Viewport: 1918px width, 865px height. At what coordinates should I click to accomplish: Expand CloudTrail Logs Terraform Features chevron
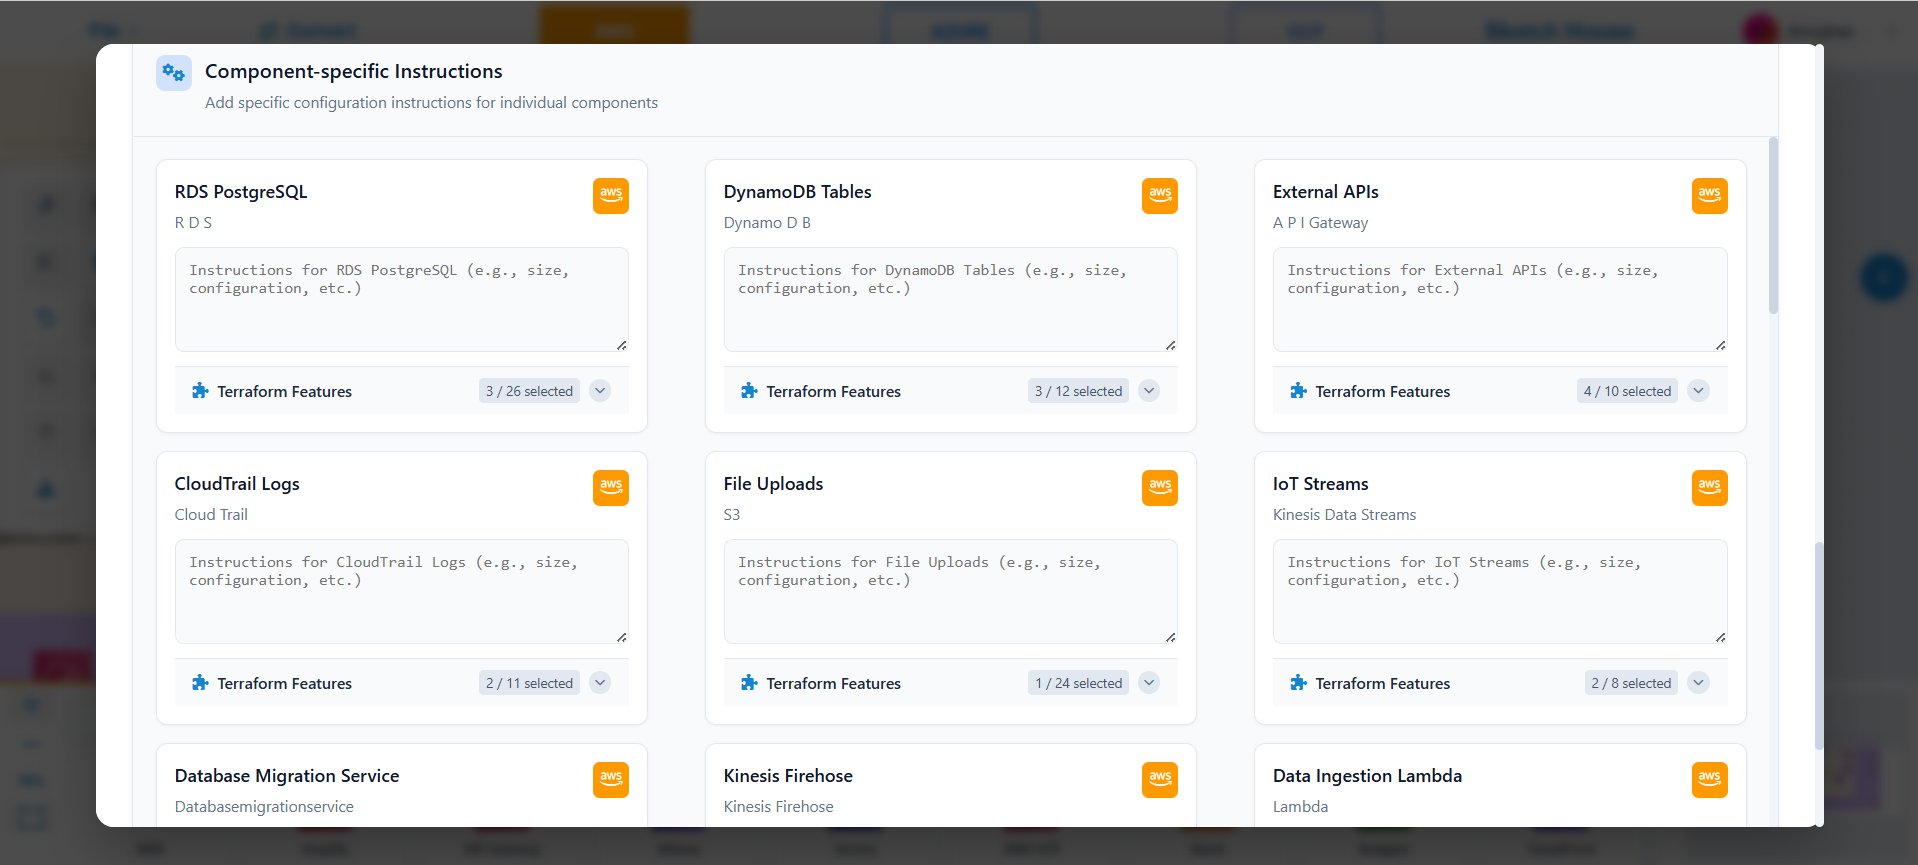click(x=600, y=683)
